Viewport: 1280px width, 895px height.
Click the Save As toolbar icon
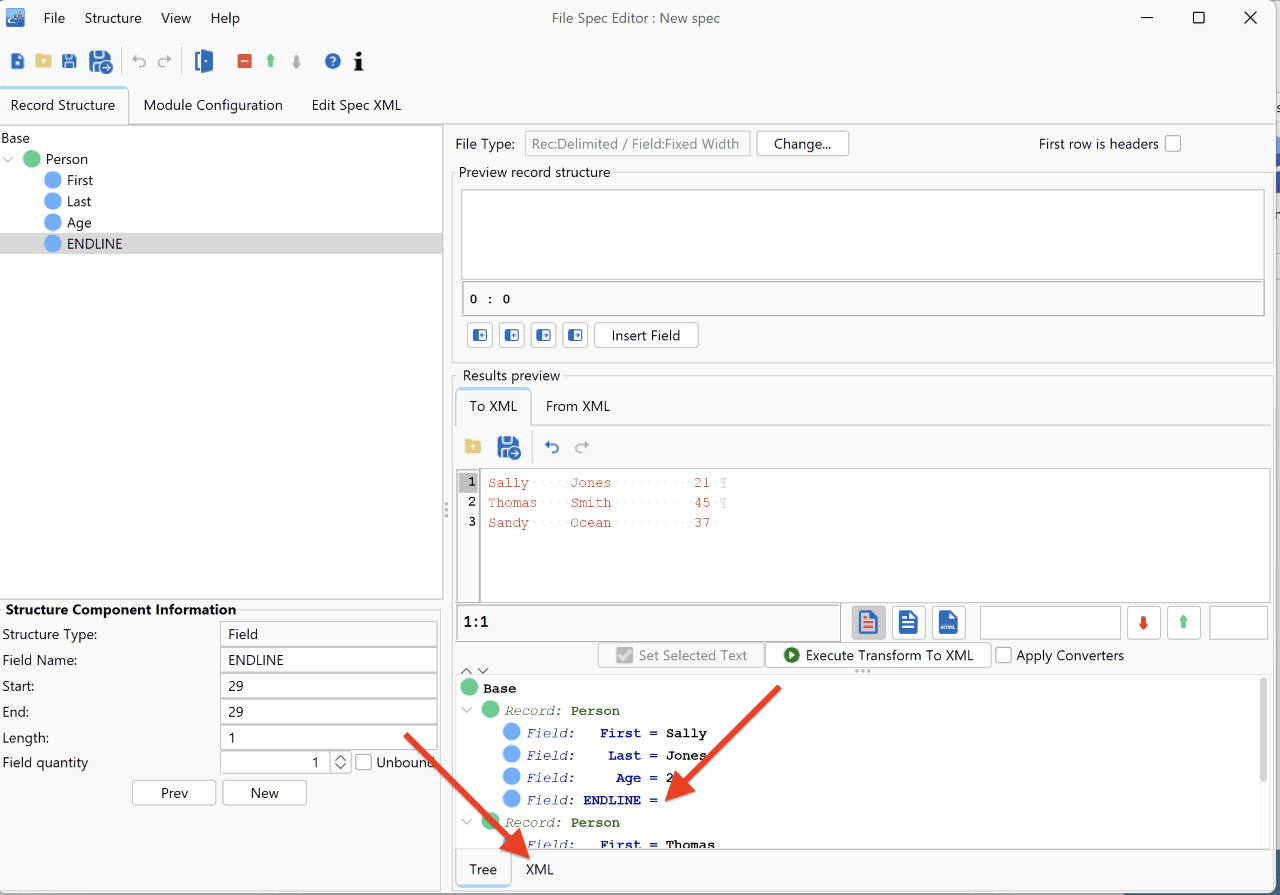click(x=101, y=62)
